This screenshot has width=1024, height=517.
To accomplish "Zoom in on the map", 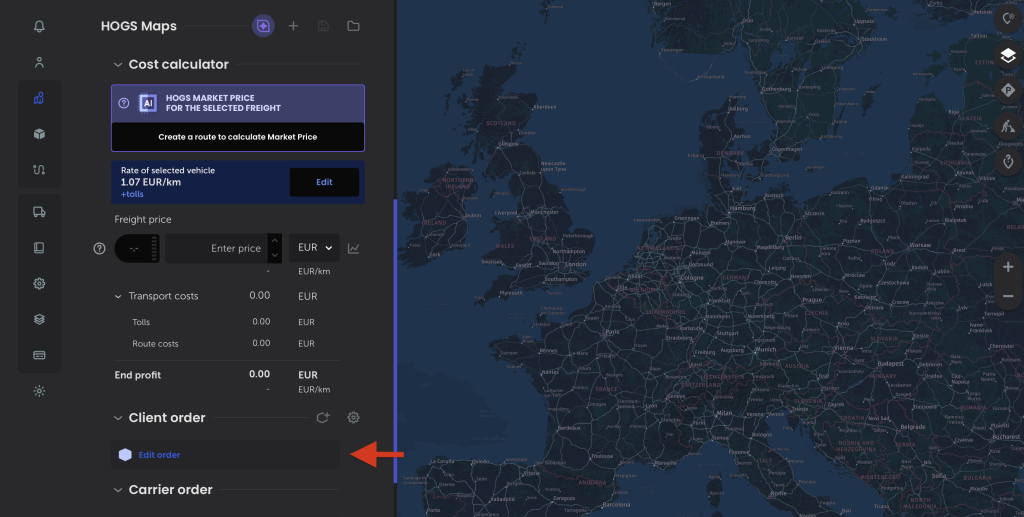I will [1008, 267].
